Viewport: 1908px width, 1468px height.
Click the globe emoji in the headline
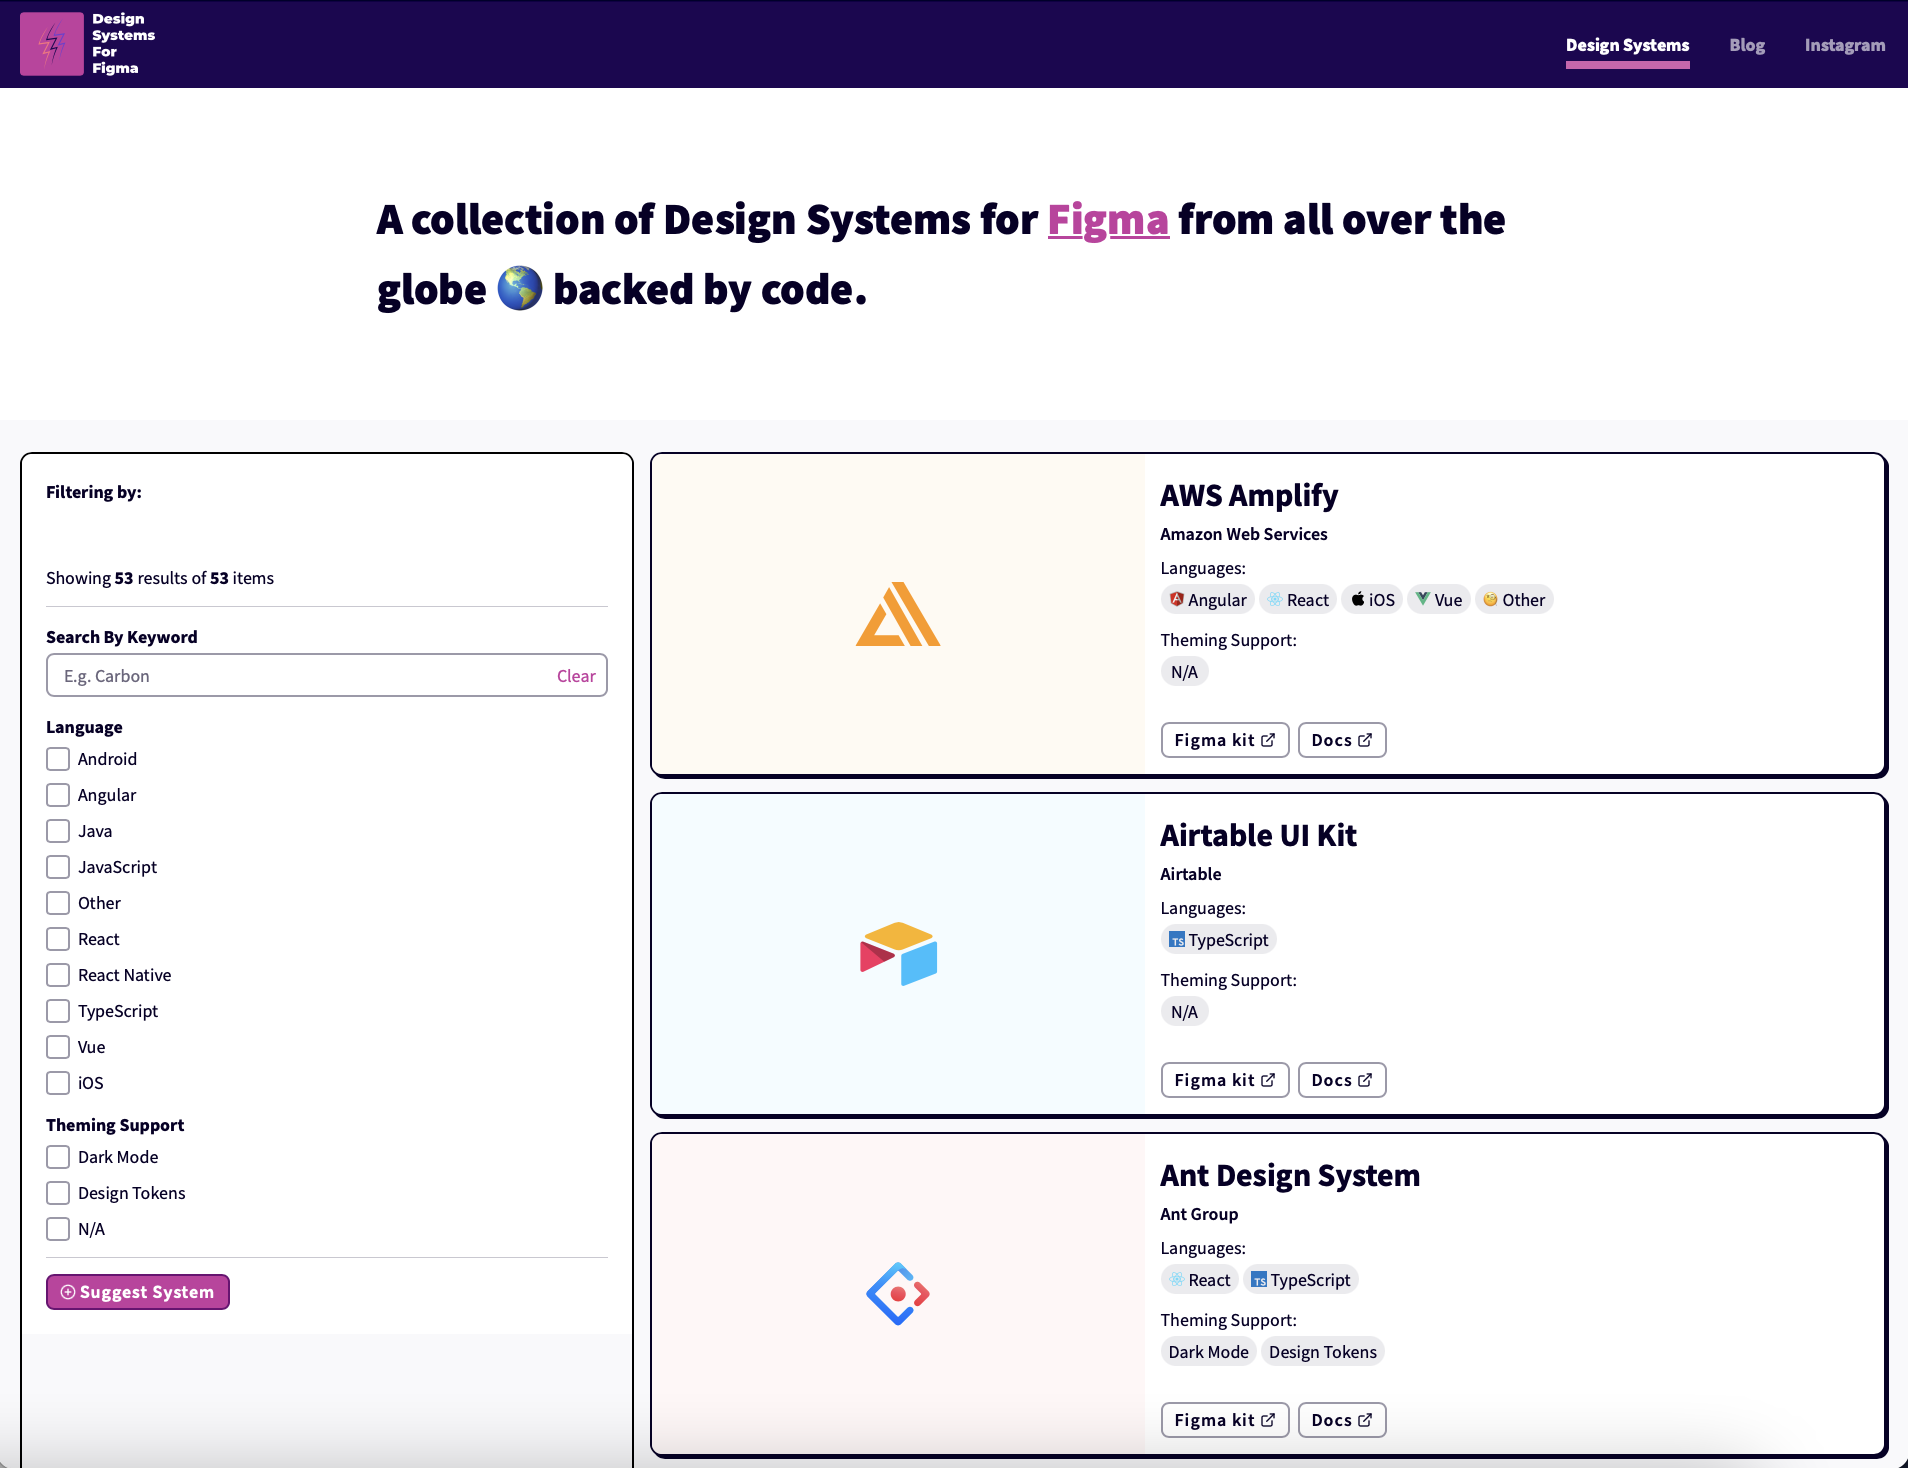[520, 288]
